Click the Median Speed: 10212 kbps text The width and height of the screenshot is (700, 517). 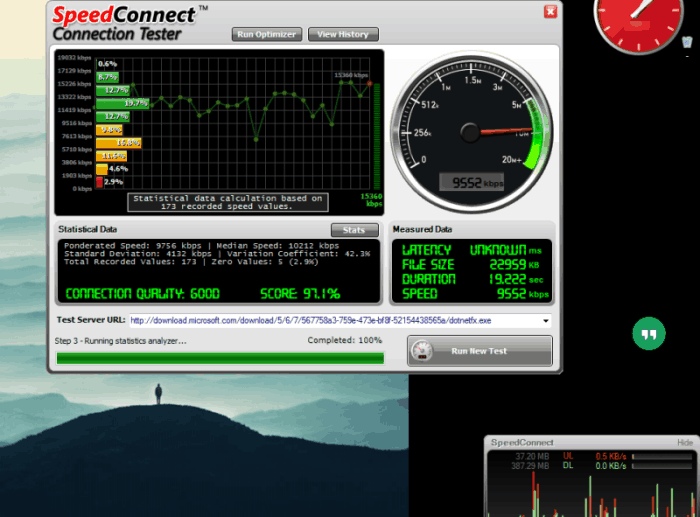tap(278, 246)
